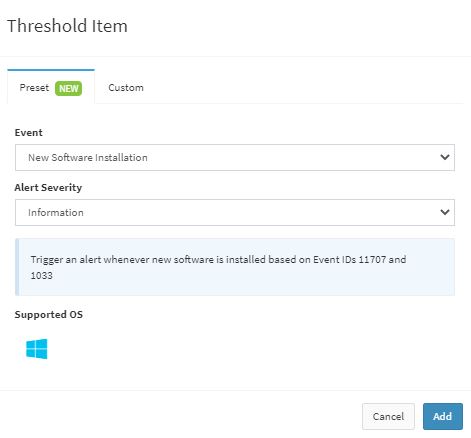Screen dimensions: 471x438
Task: Click the blue info box describing the alert trigger
Action: pos(235,267)
